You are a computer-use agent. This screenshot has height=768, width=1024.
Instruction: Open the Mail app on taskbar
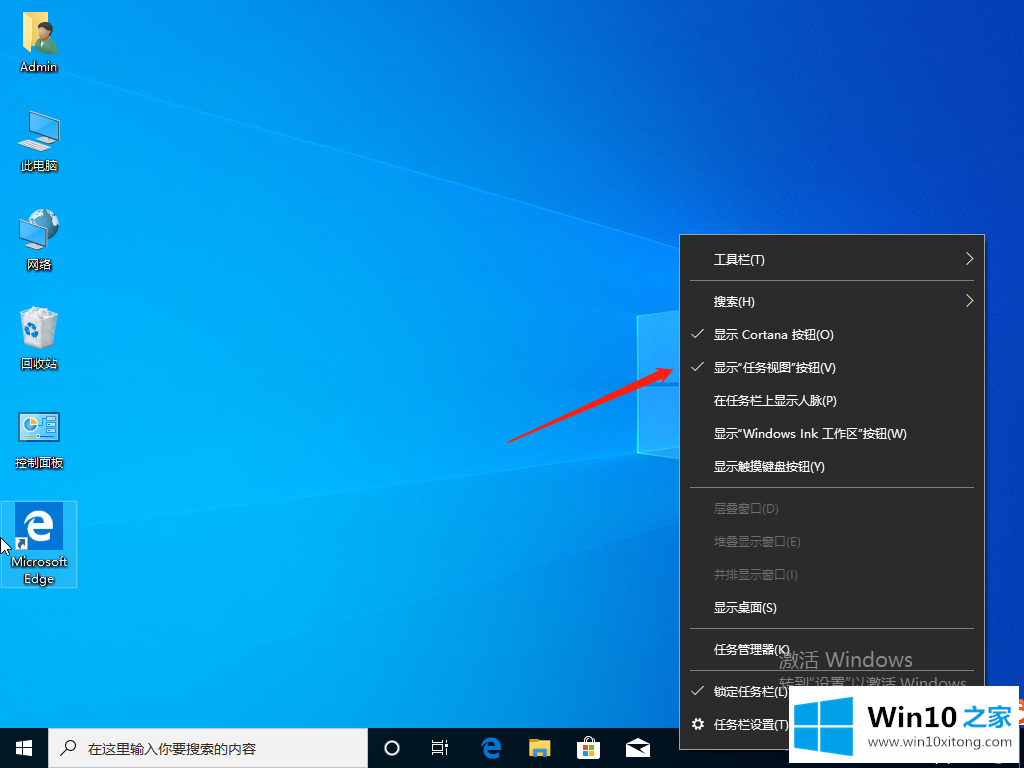(x=638, y=748)
